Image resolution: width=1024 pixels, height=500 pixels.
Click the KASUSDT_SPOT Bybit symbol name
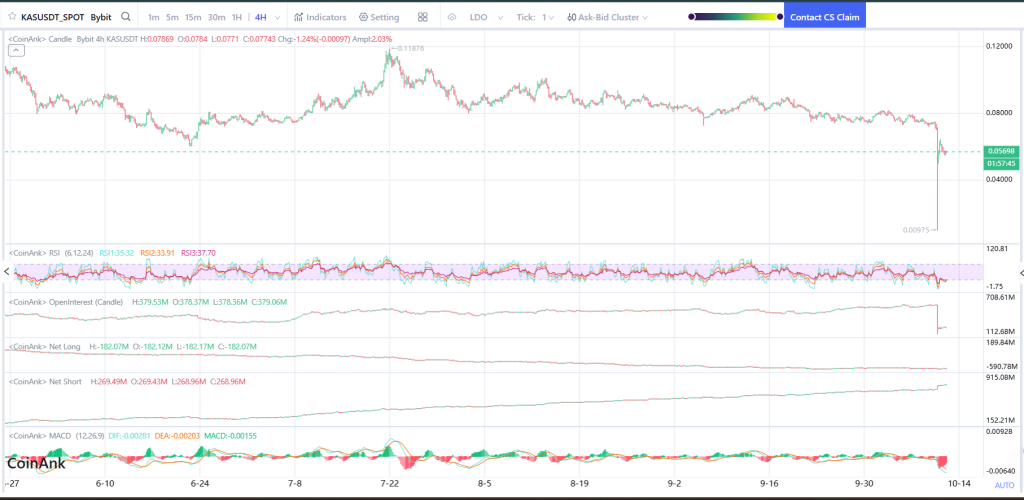tap(66, 17)
